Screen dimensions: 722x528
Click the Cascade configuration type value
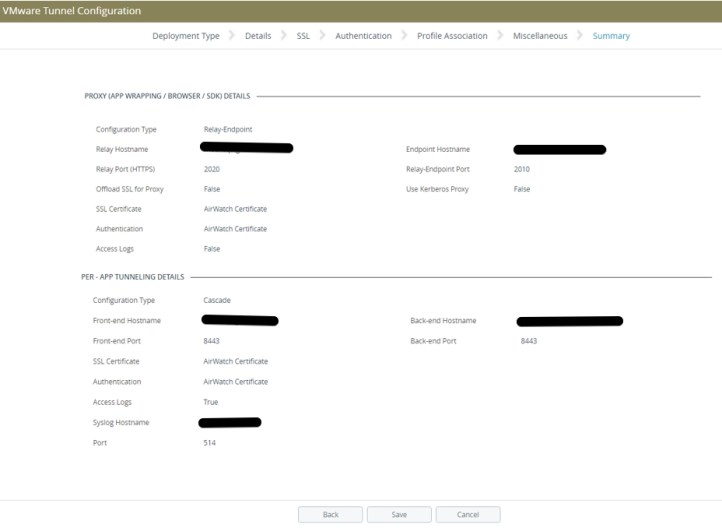point(217,300)
